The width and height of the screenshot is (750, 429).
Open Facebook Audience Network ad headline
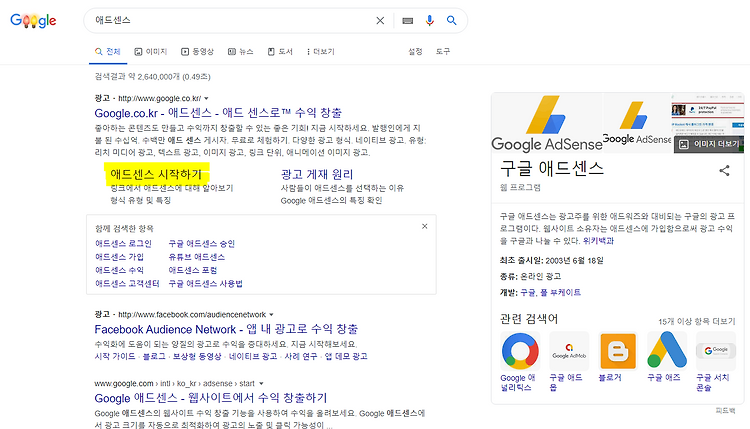point(226,329)
